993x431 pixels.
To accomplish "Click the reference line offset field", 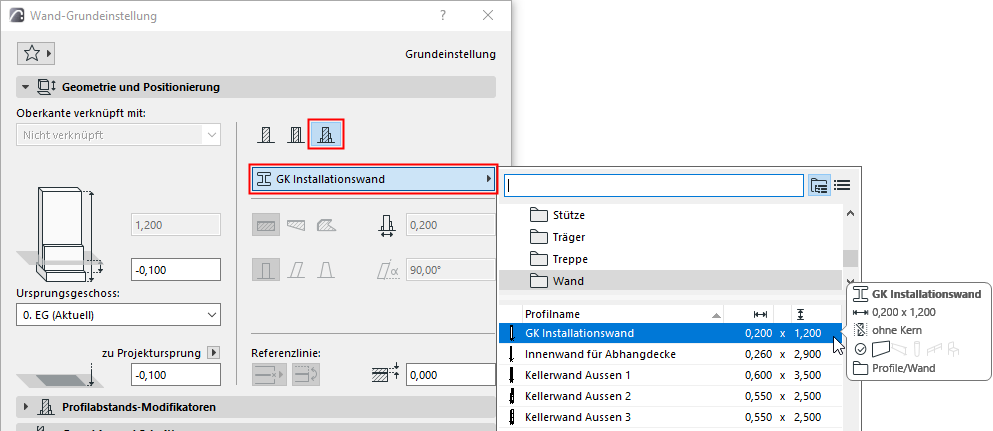I will [449, 374].
